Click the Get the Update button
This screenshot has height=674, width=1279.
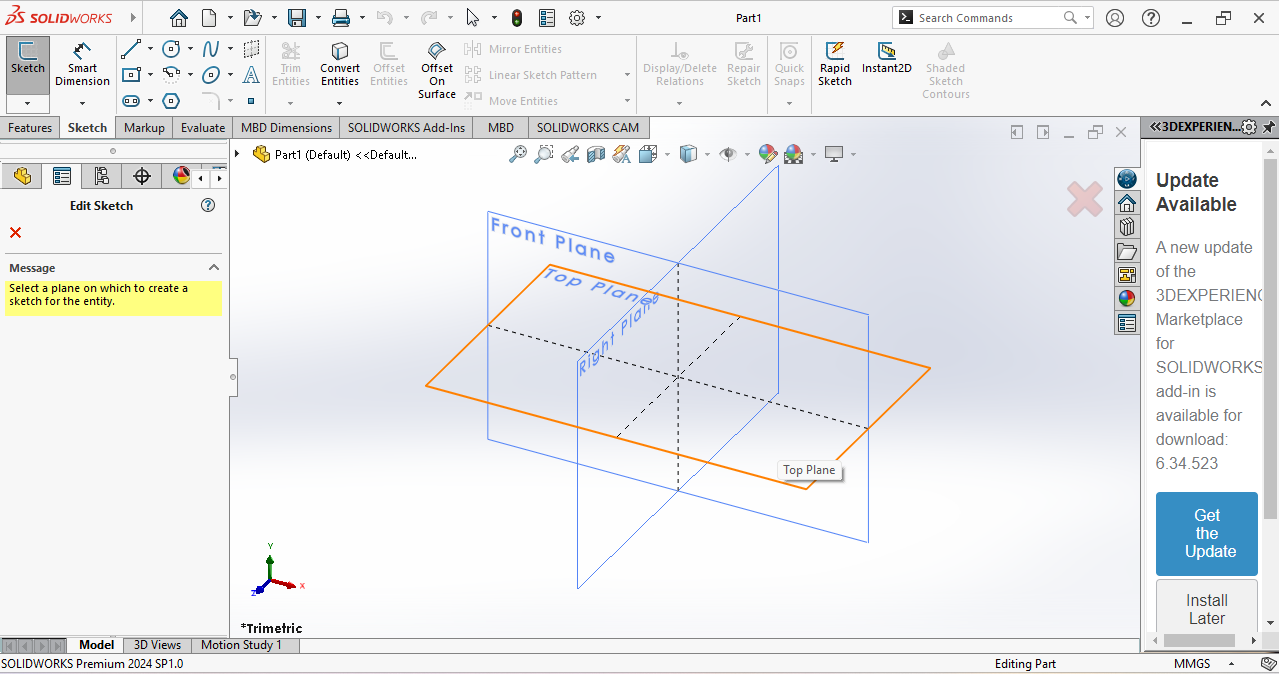1207,534
